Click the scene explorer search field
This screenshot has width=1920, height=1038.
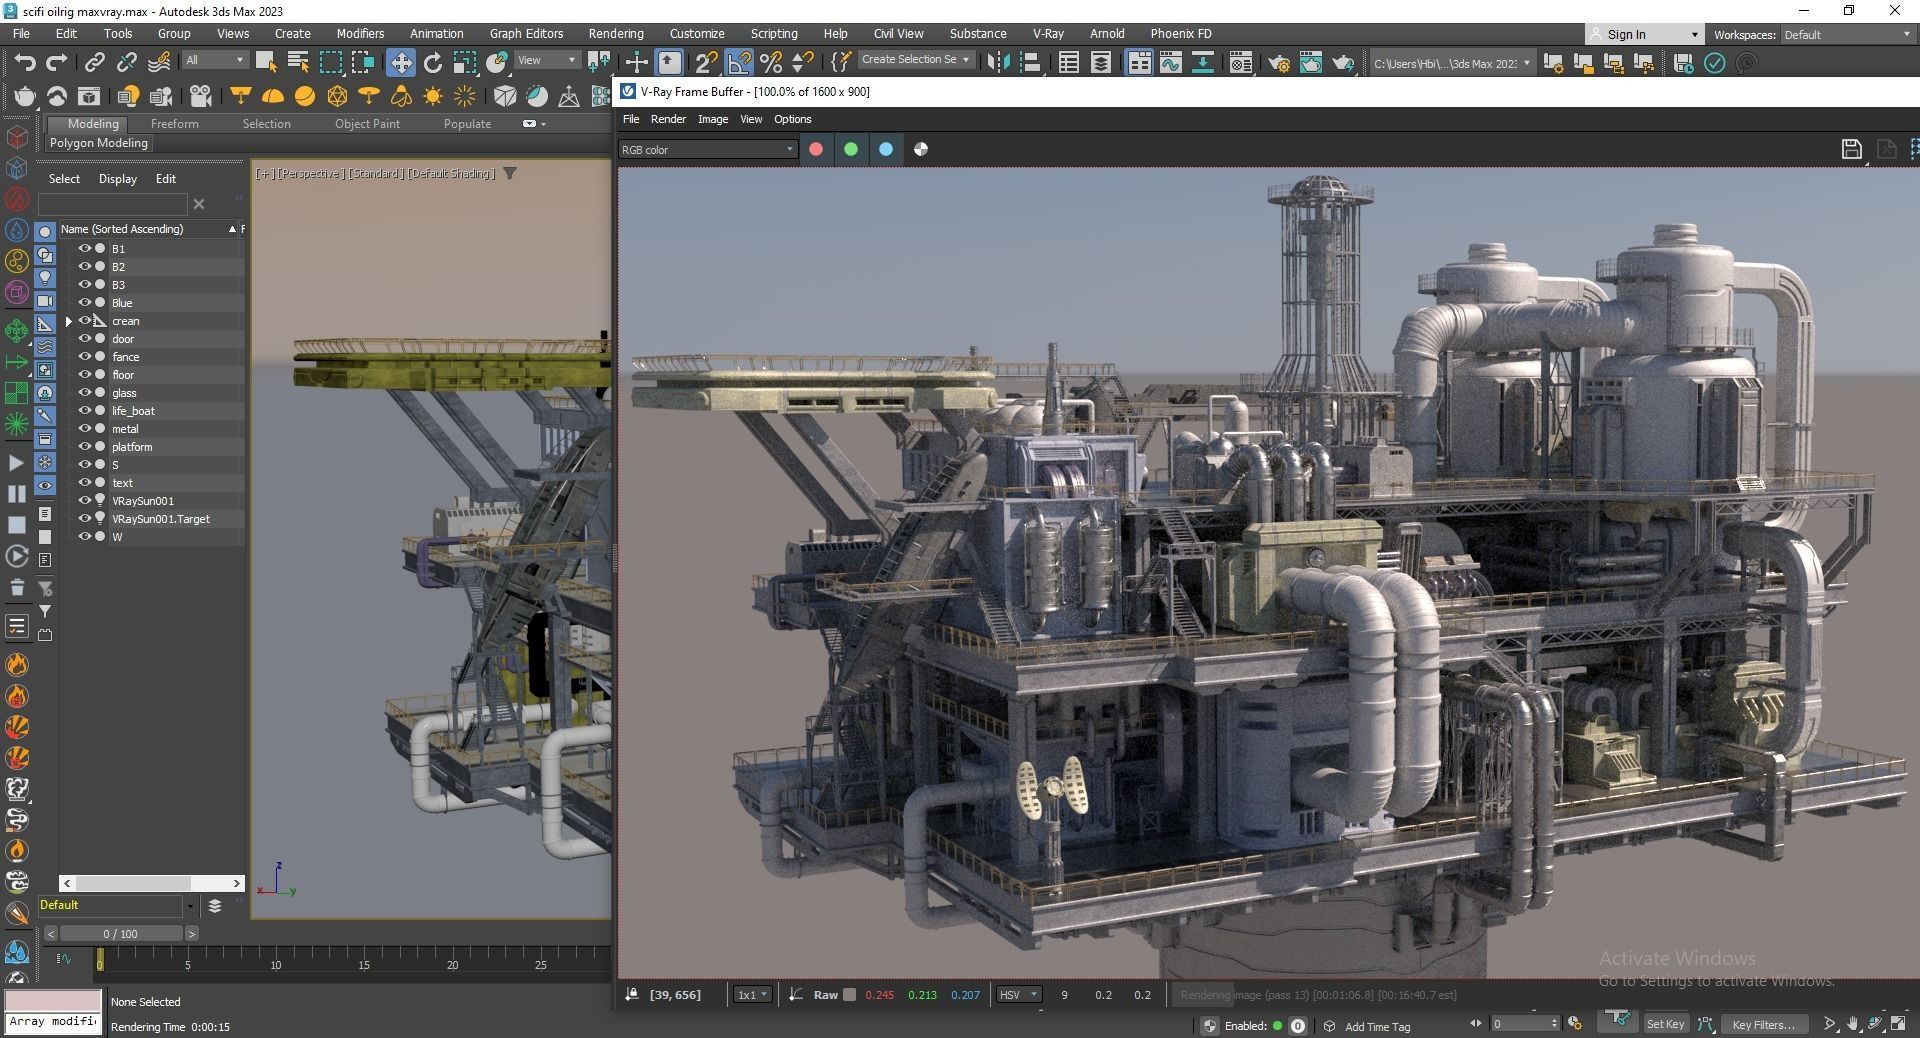(112, 204)
